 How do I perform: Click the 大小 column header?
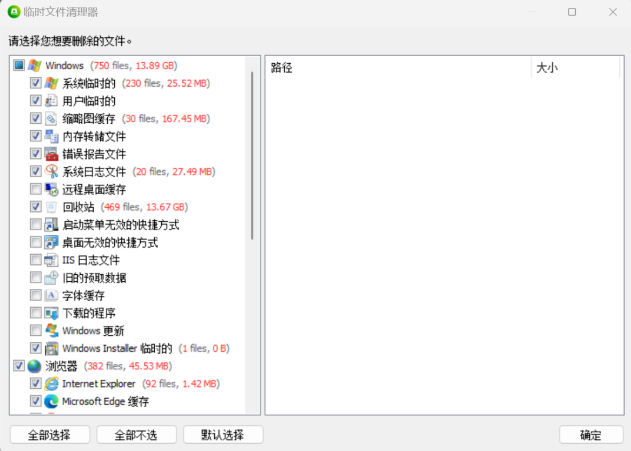click(575, 67)
